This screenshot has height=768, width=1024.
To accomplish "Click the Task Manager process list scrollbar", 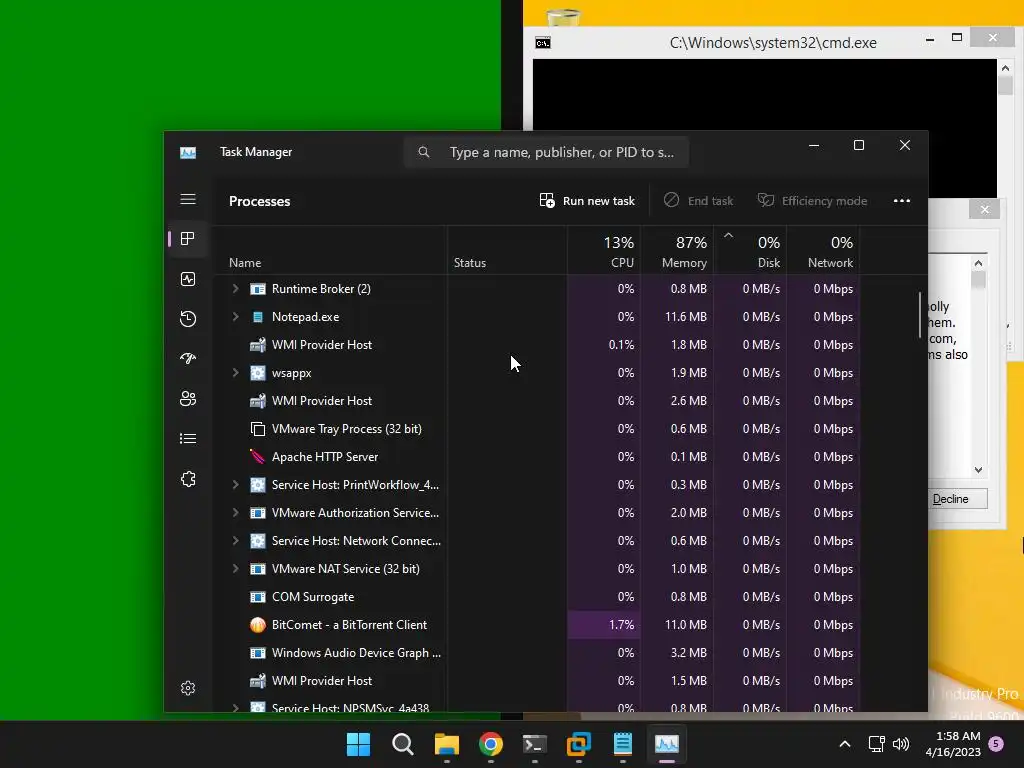I will click(920, 315).
